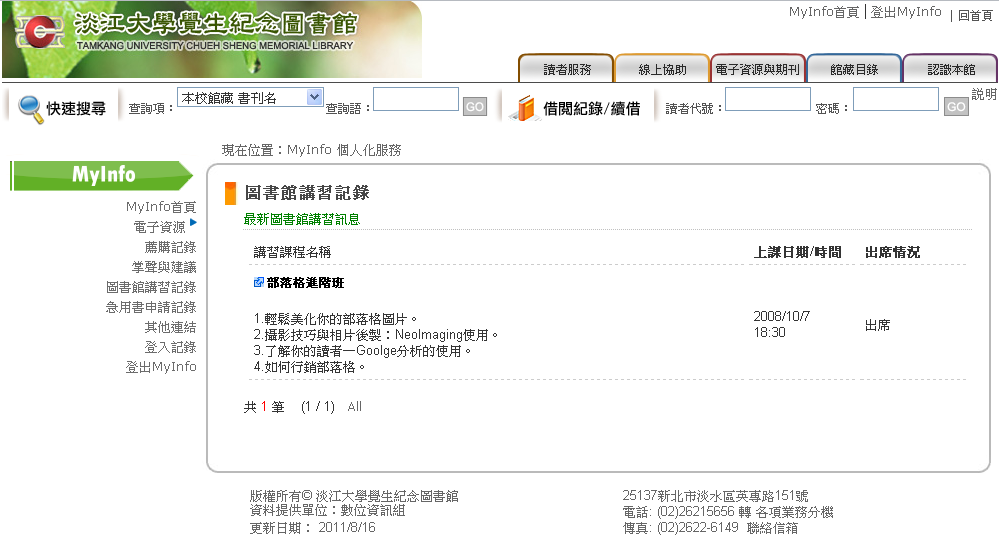Open the 認識本館 tab
This screenshot has width=999, height=541.
(950, 69)
